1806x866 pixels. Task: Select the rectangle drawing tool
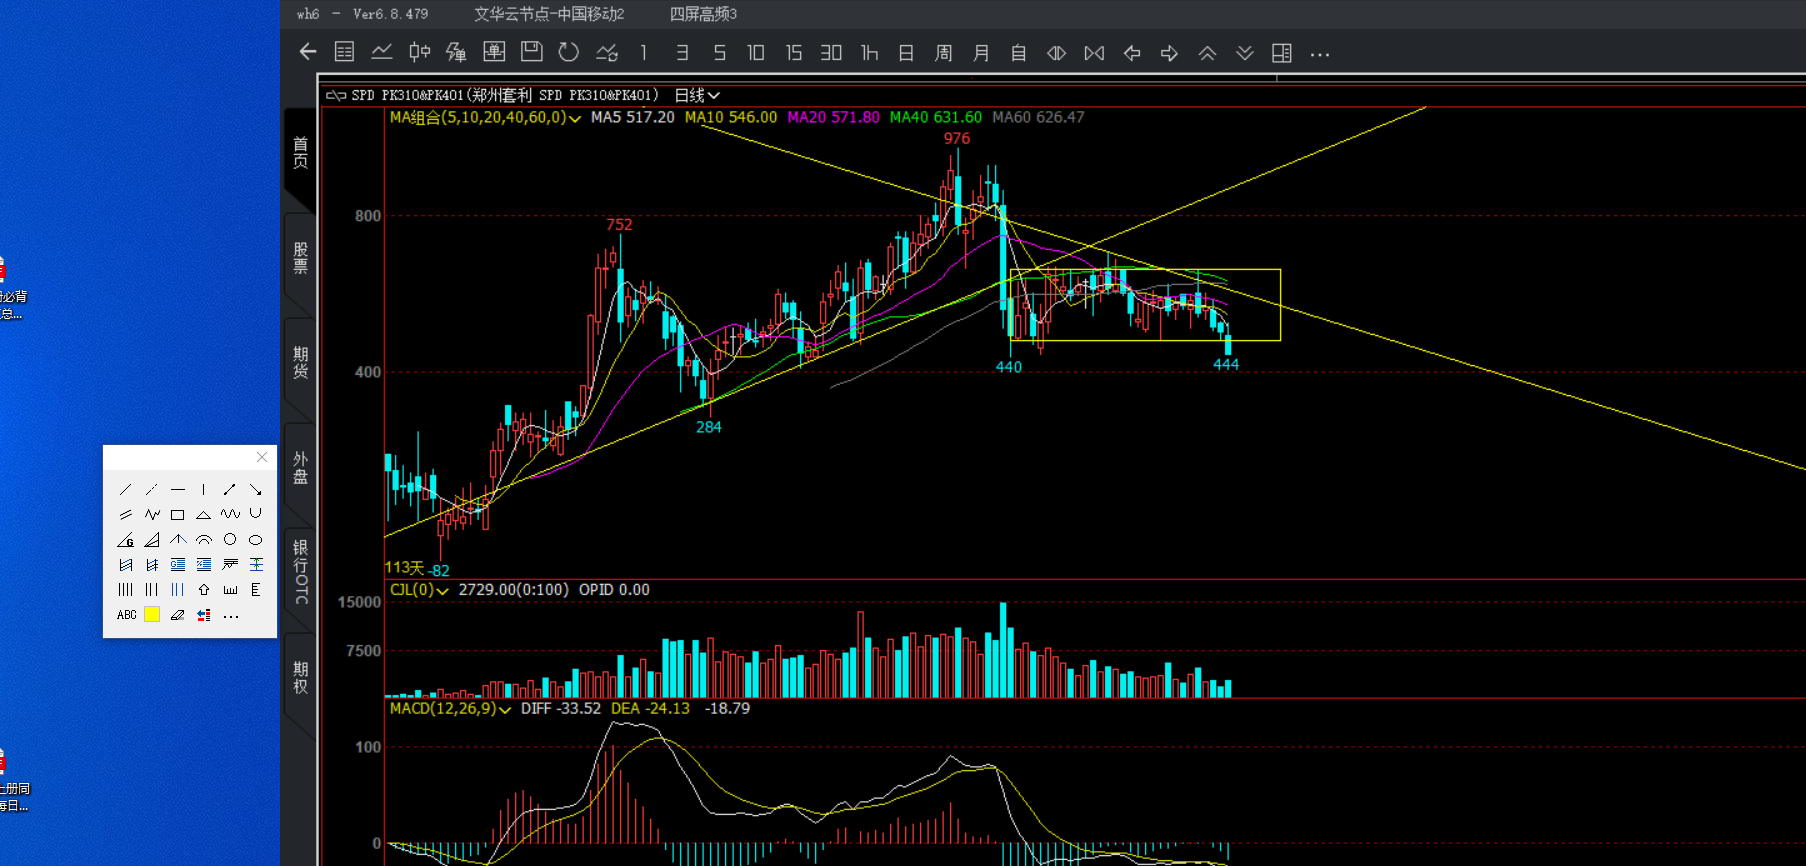click(x=177, y=515)
